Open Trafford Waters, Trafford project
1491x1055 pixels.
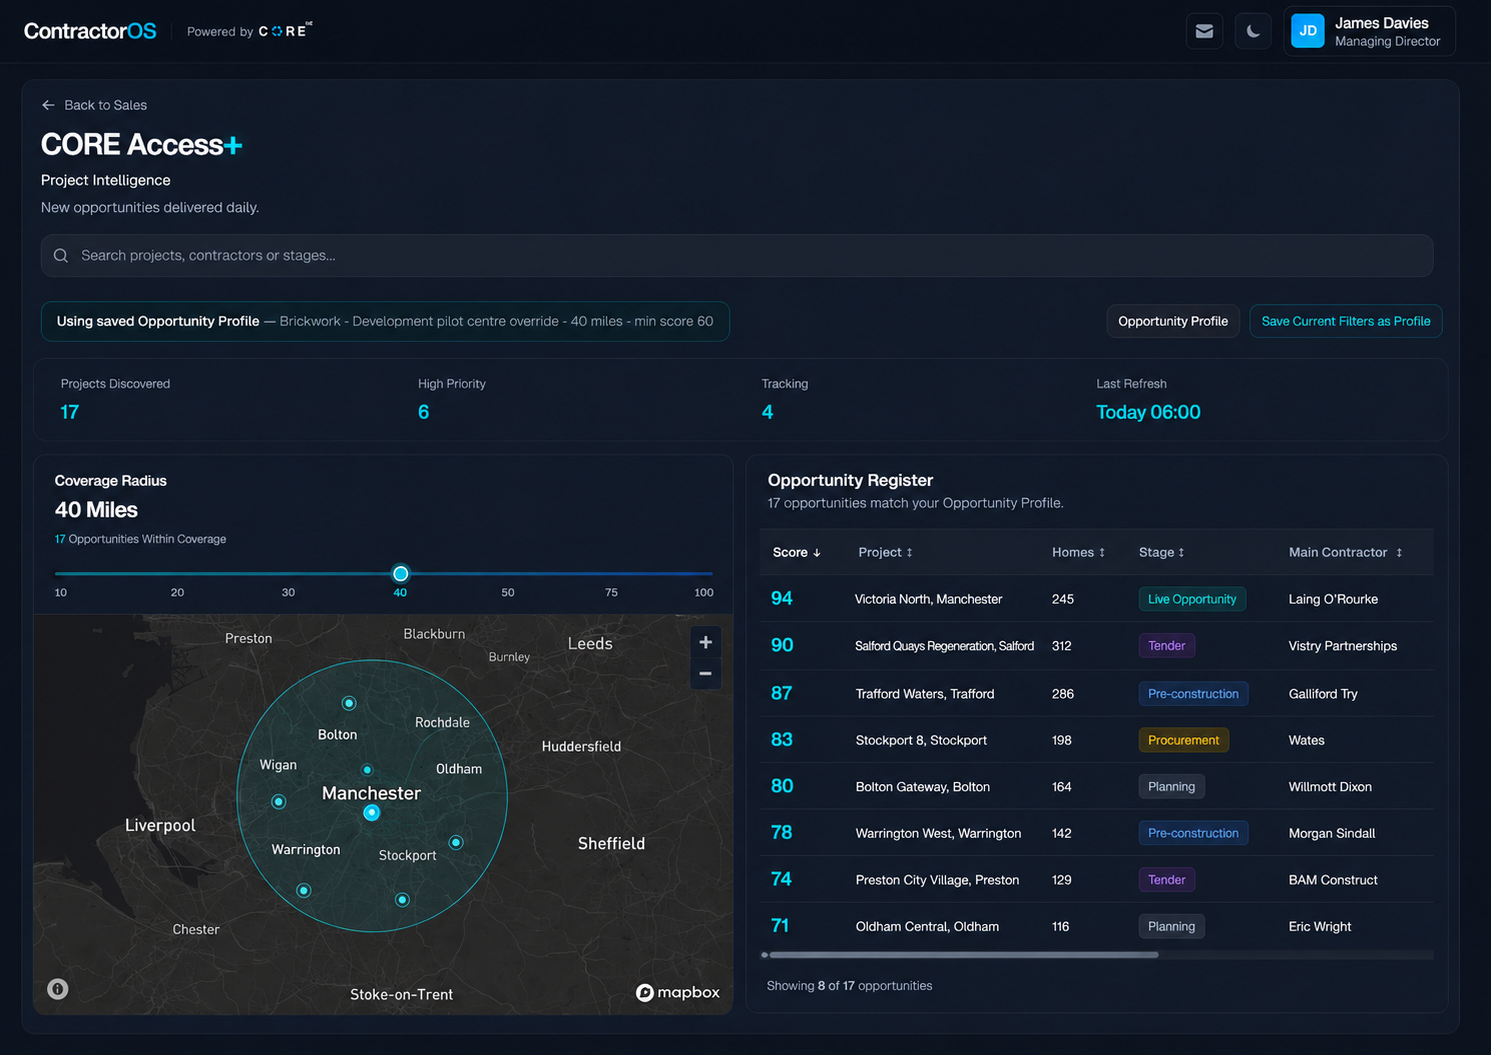tap(925, 694)
